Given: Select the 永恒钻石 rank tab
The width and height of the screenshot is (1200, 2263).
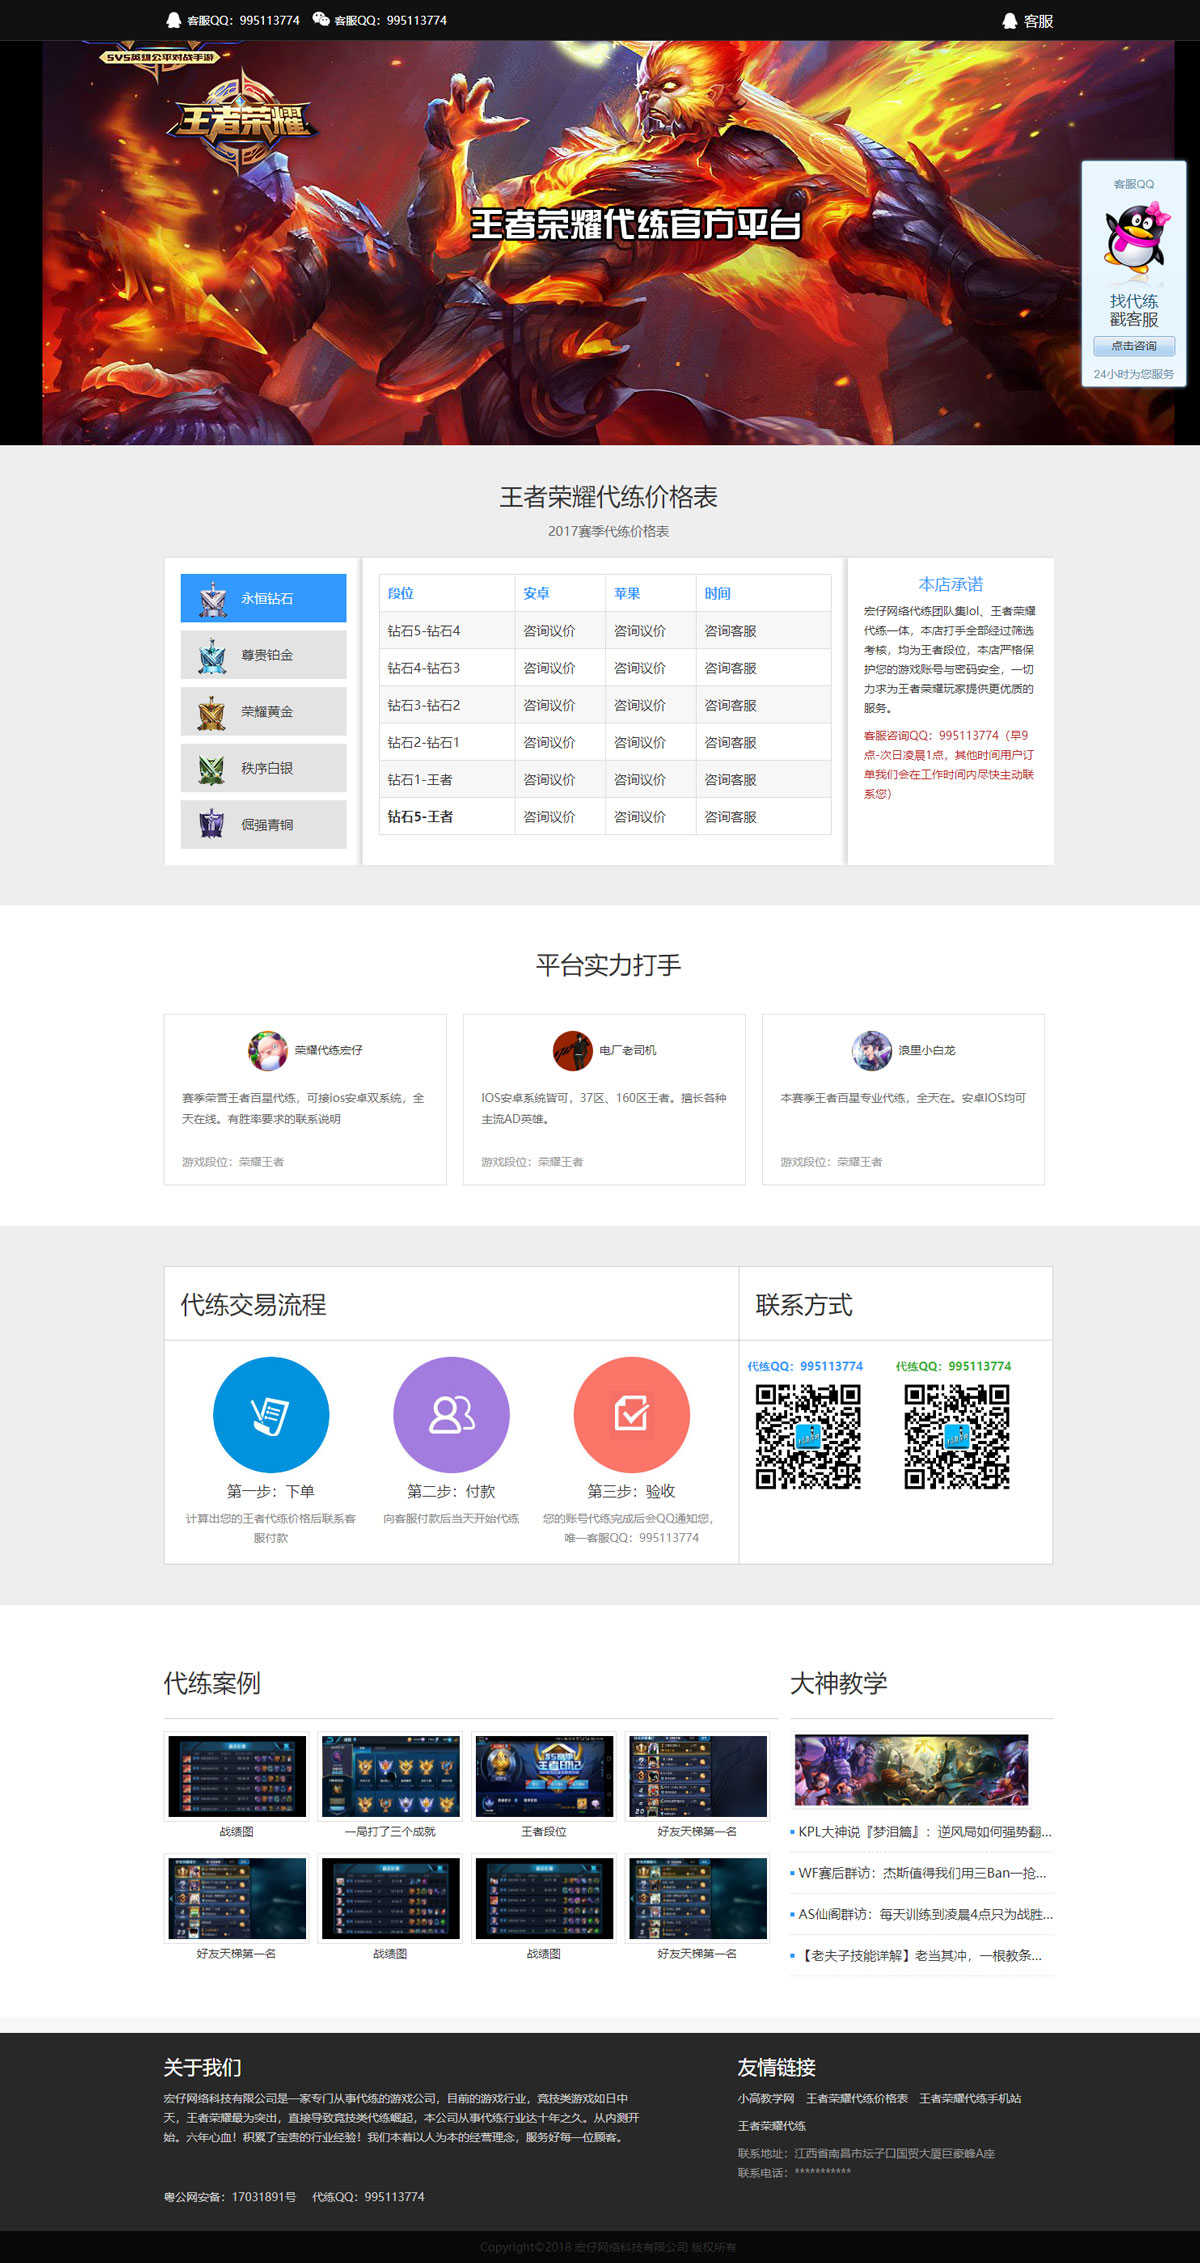Looking at the screenshot, I should coord(263,598).
